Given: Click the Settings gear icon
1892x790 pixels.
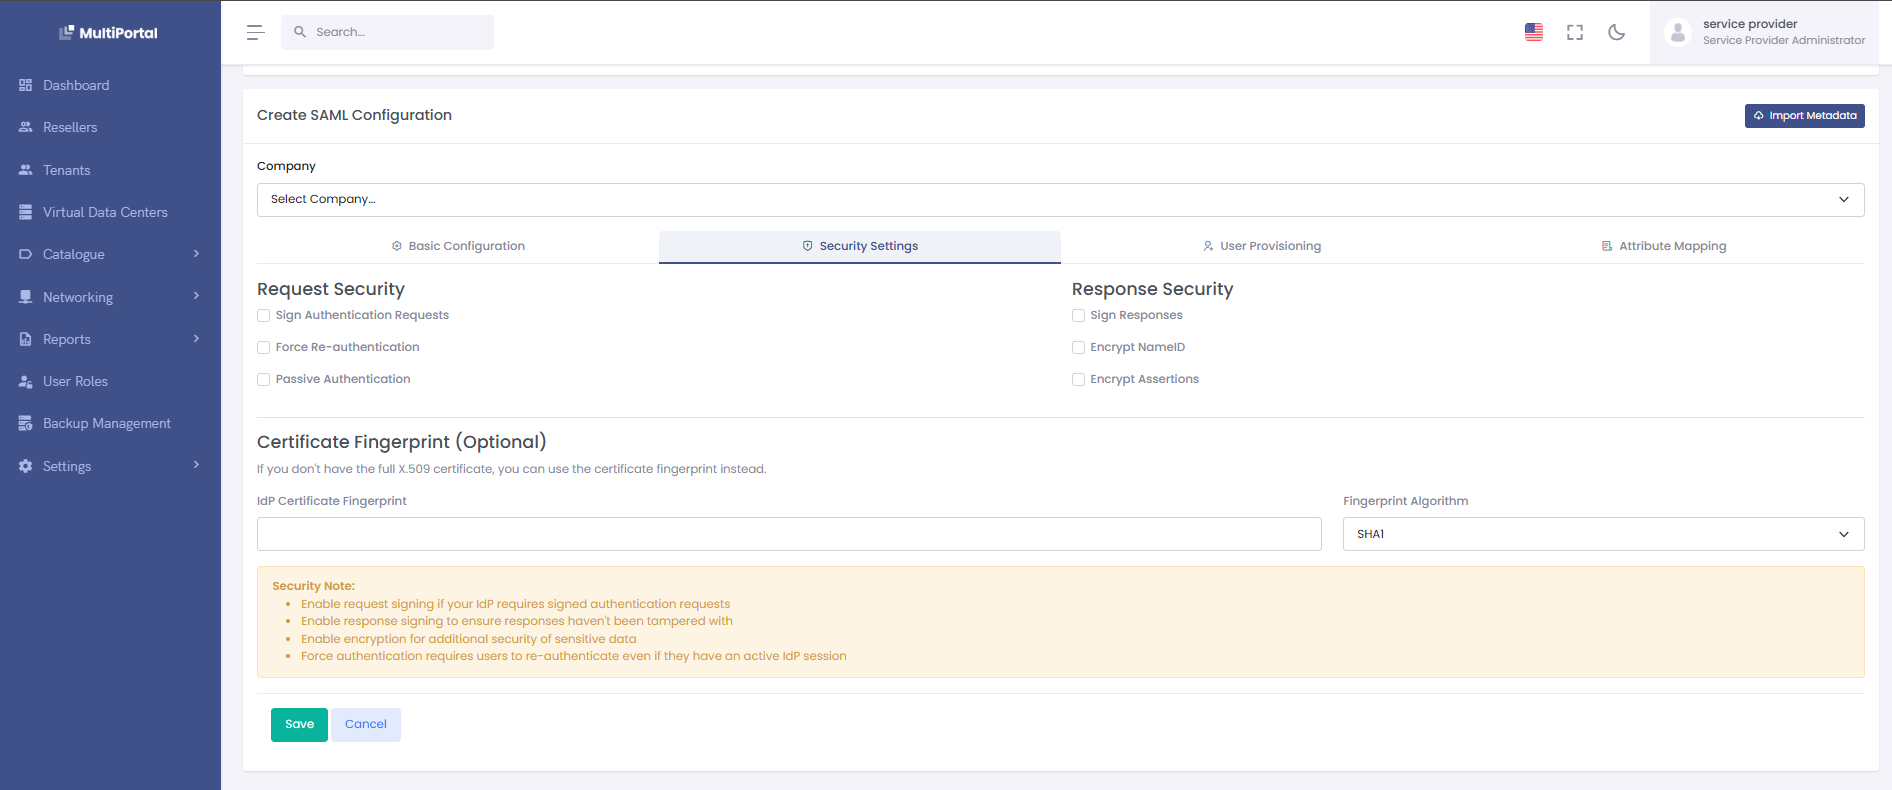Looking at the screenshot, I should pos(26,466).
